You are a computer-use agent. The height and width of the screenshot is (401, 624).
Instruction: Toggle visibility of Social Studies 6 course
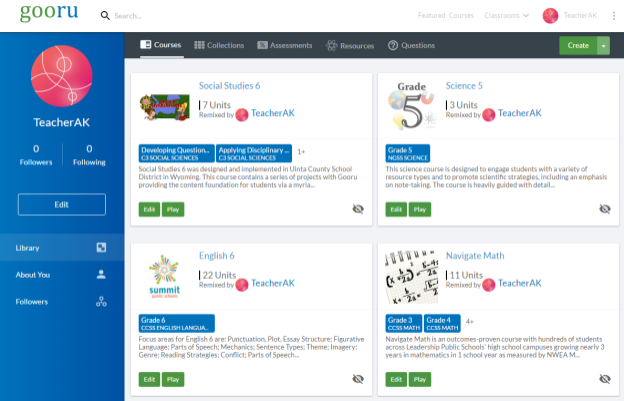[x=358, y=209]
